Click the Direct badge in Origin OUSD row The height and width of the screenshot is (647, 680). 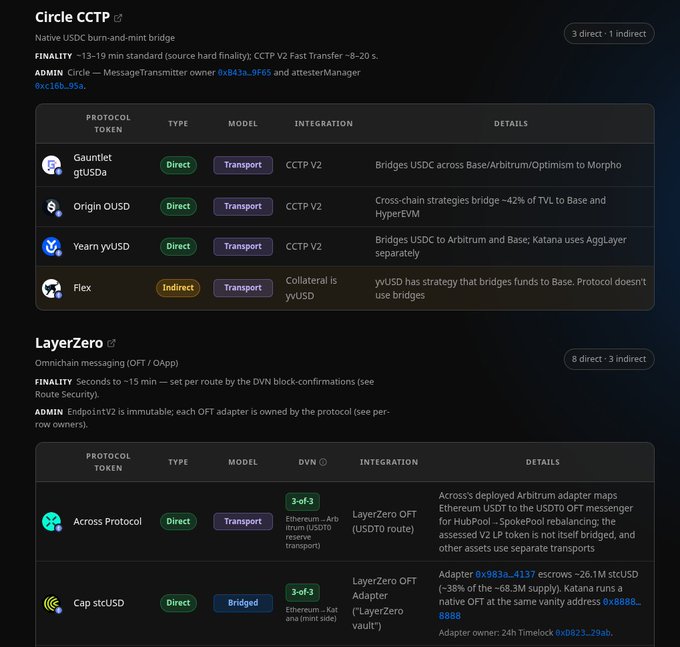pyautogui.click(x=178, y=206)
